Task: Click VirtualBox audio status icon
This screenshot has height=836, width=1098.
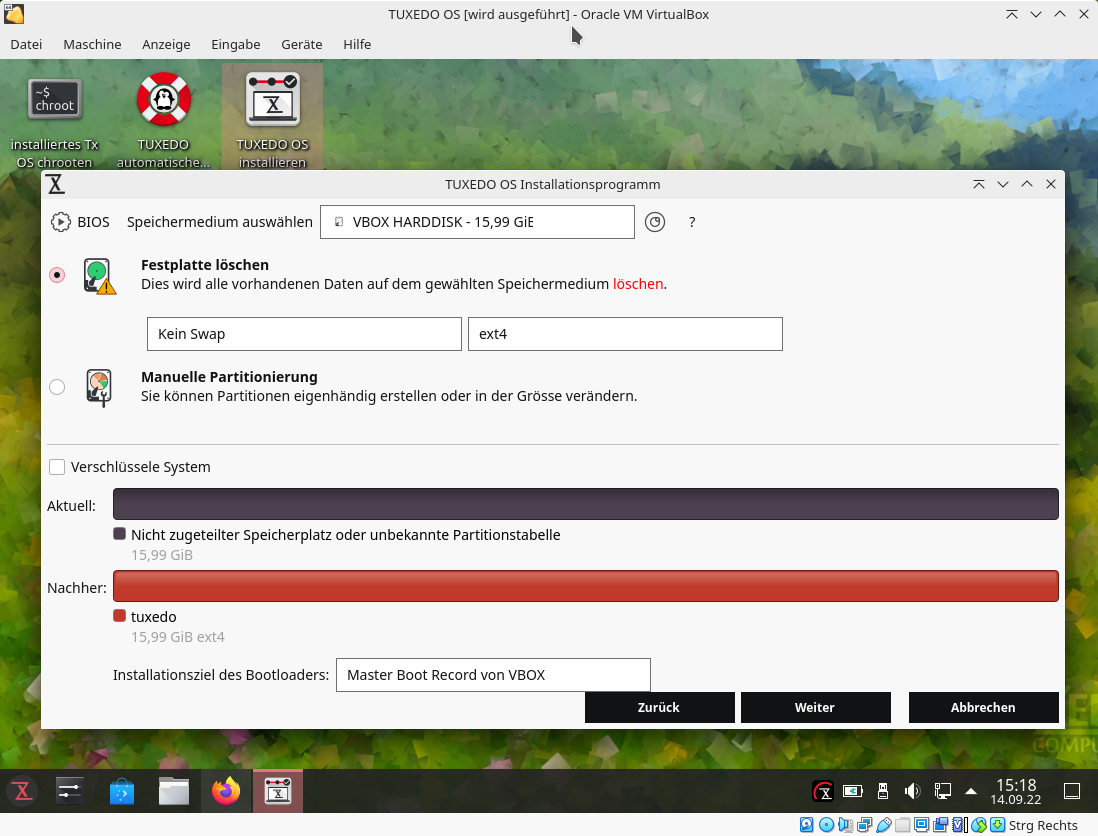Action: point(845,825)
